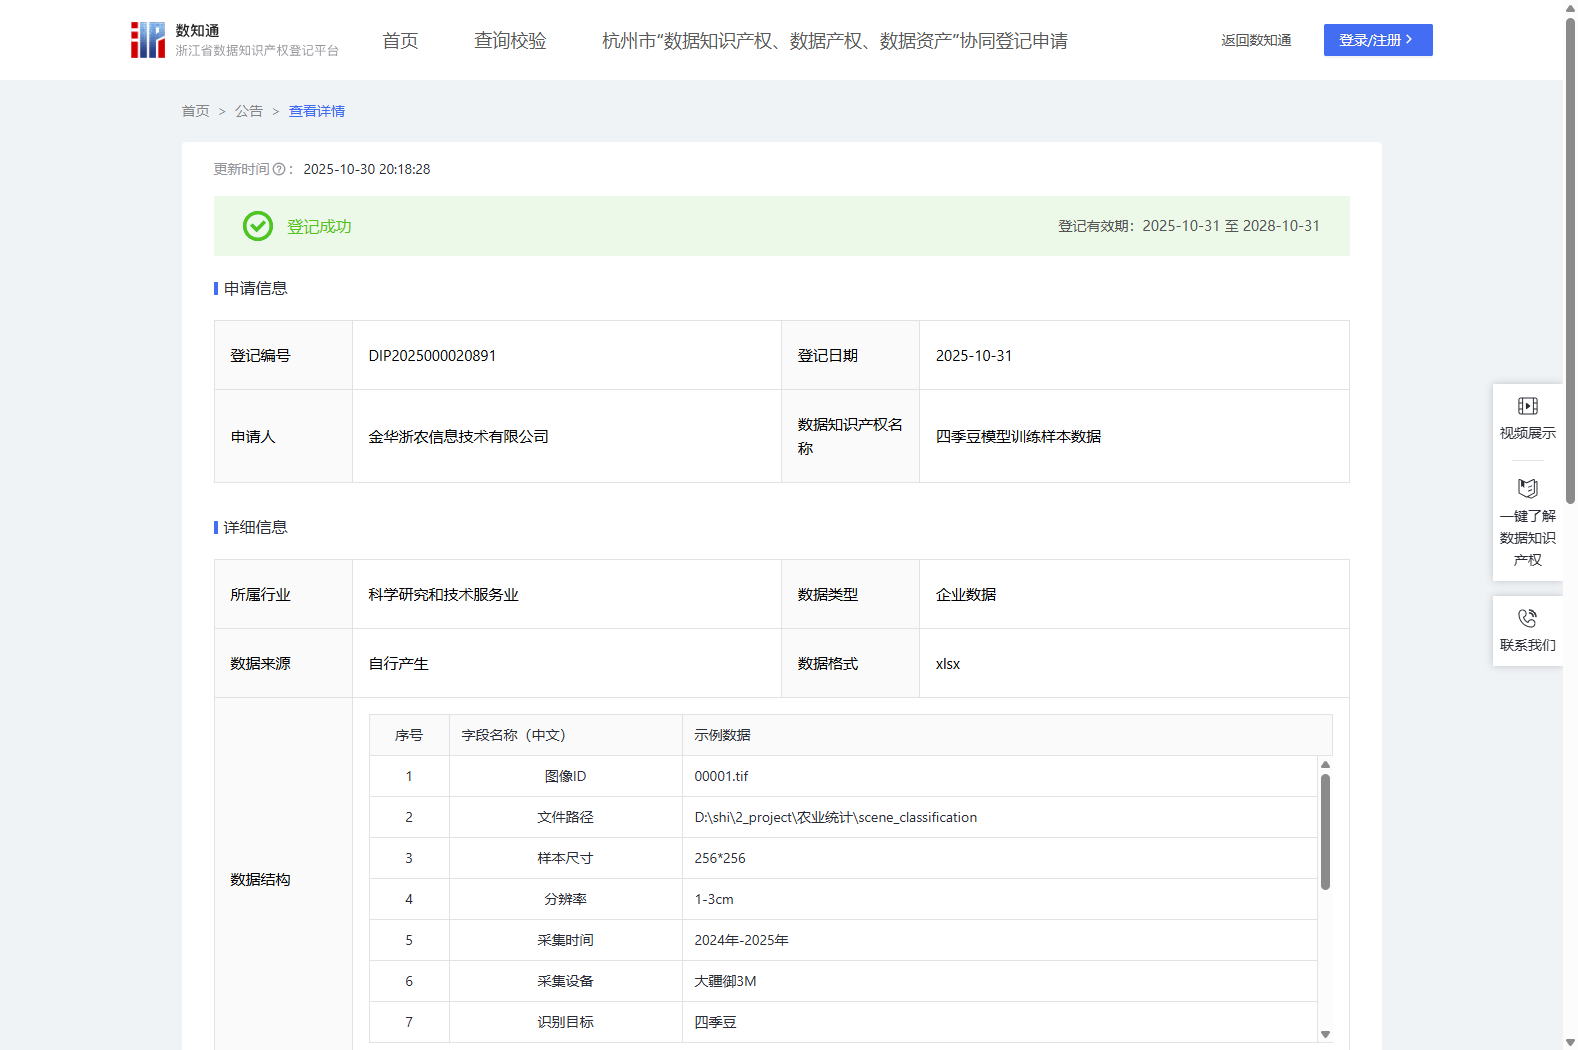Select the update time 2025-10-30 20:18:28

(367, 169)
